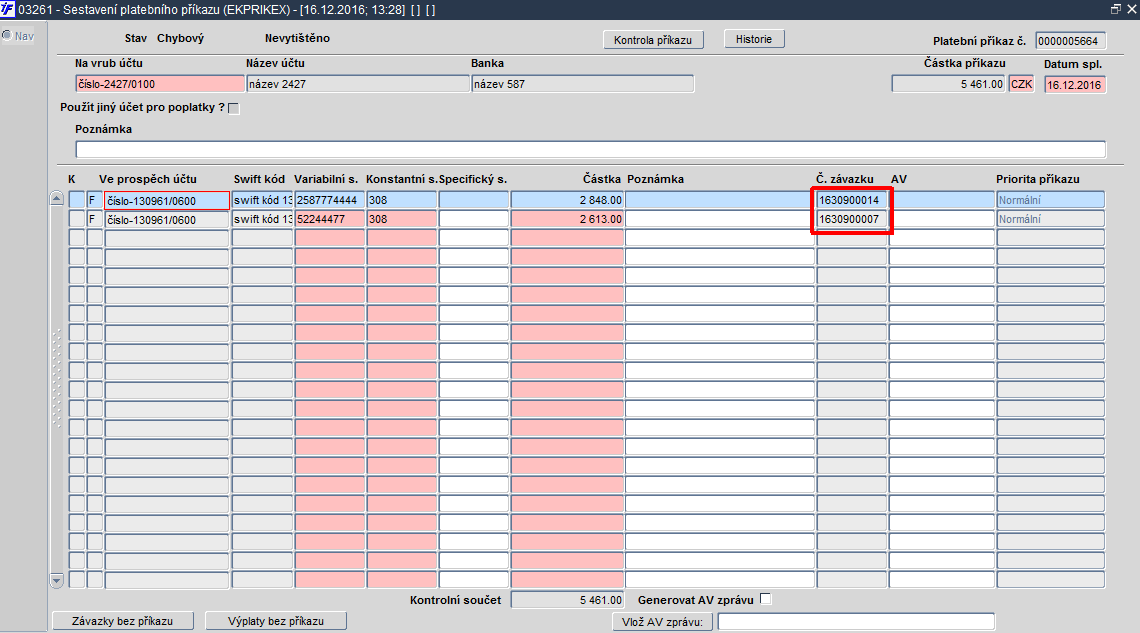The height and width of the screenshot is (633, 1140).
Task: Close the EKPRIKEX window
Action: coord(1132,9)
